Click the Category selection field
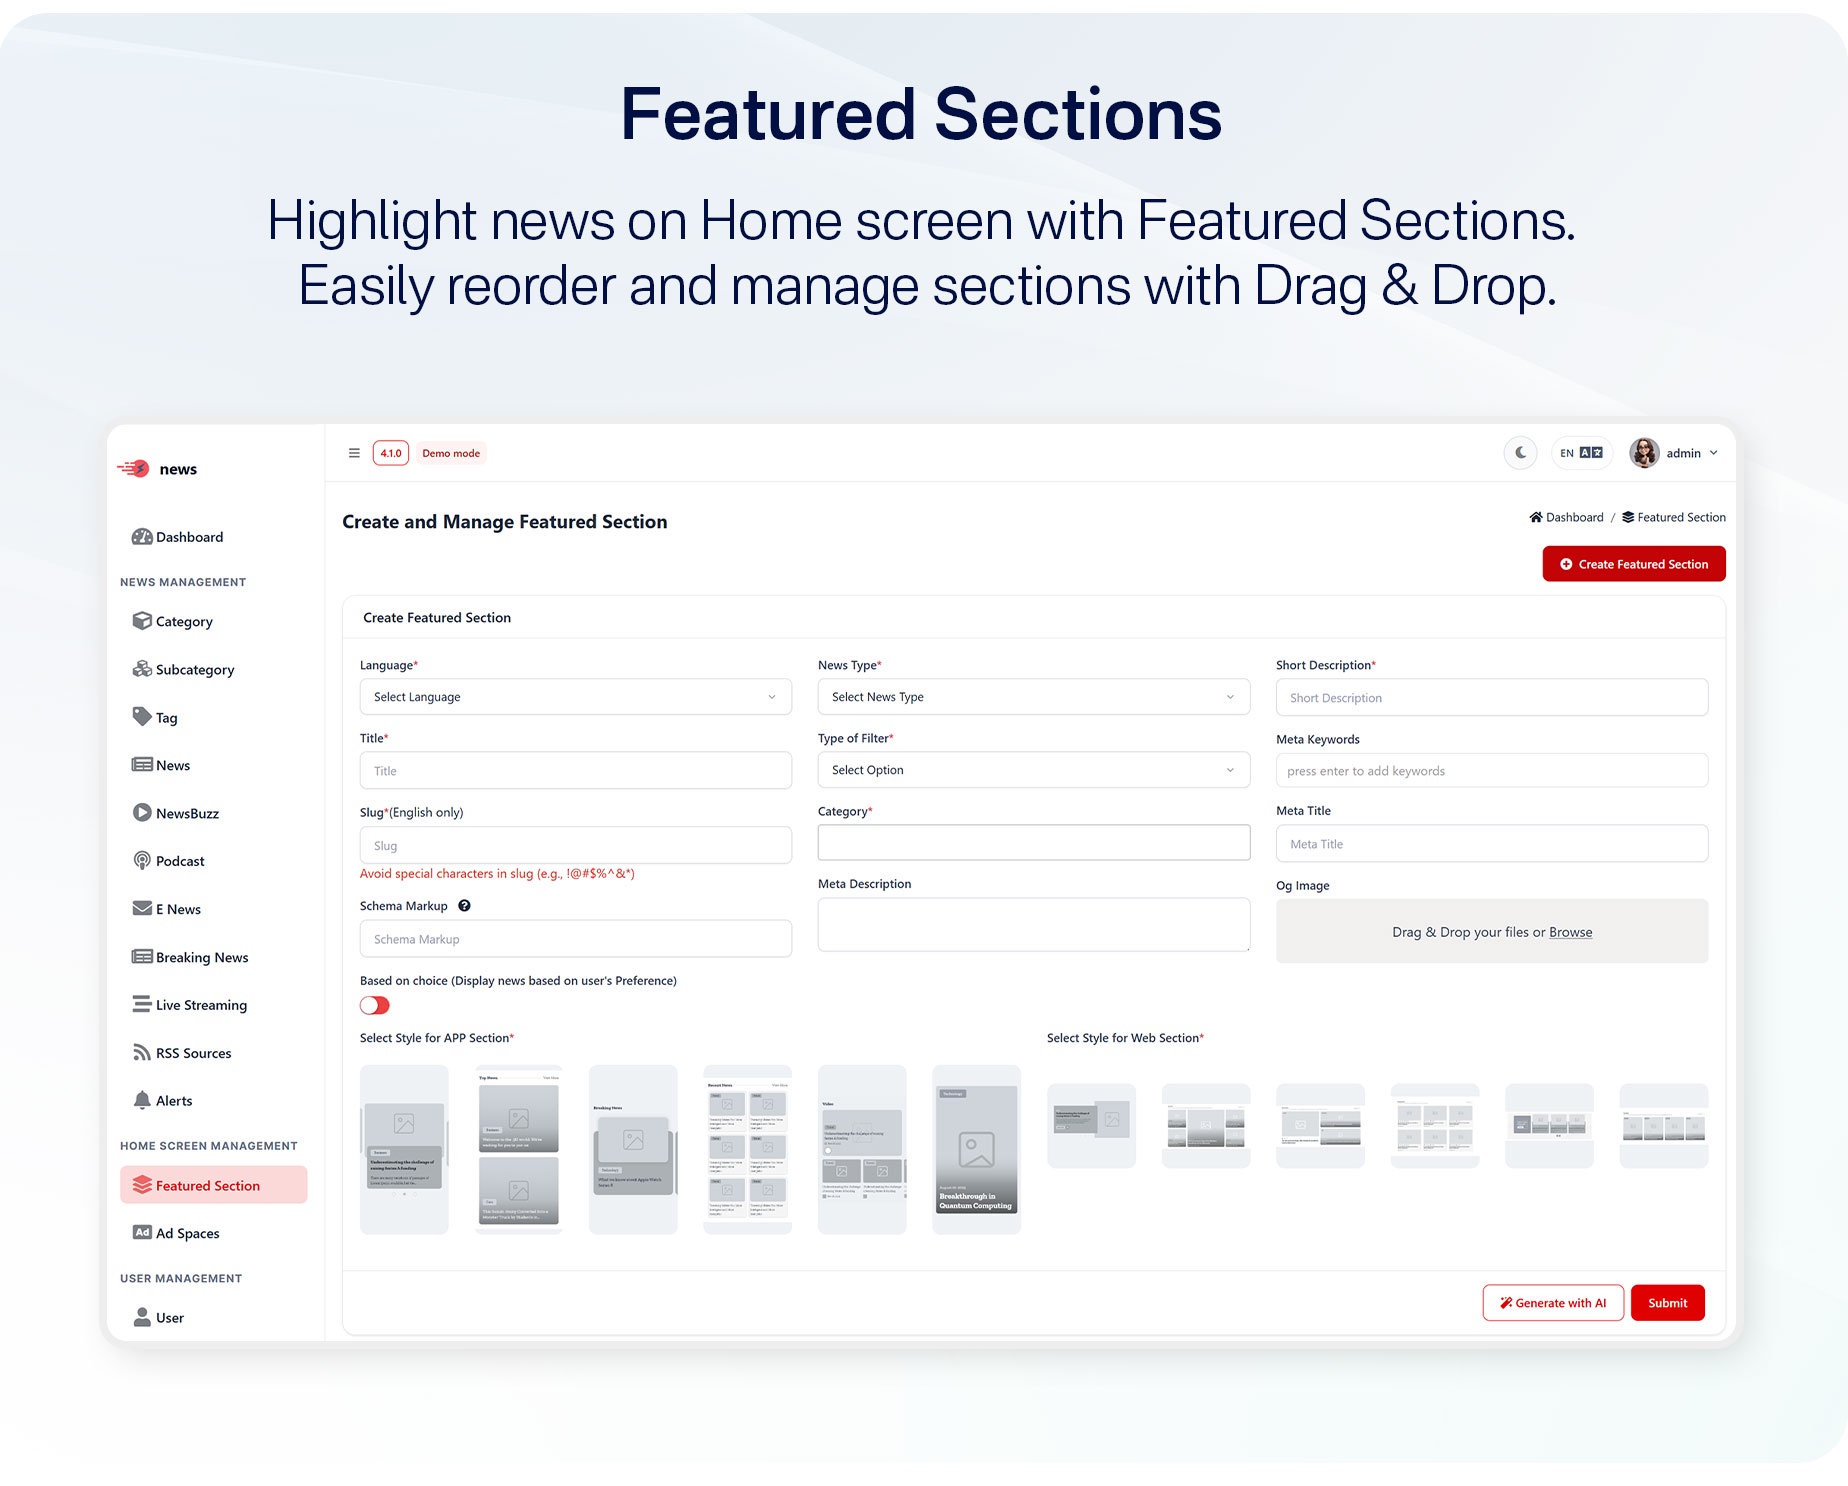 (1034, 843)
